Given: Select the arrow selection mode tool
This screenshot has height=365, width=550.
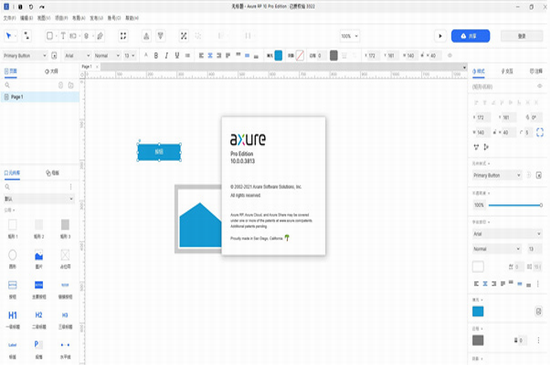Looking at the screenshot, I should pos(8,36).
